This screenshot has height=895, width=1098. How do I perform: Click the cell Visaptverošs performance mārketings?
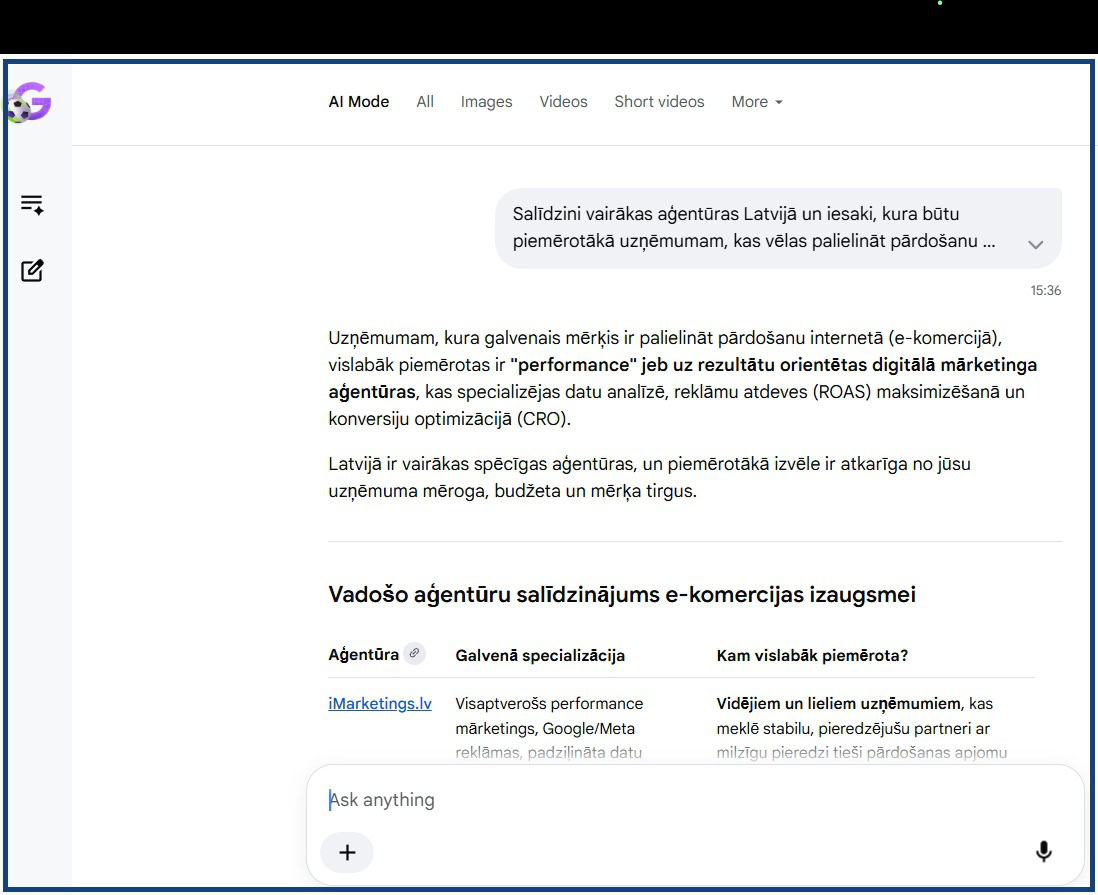click(x=549, y=728)
